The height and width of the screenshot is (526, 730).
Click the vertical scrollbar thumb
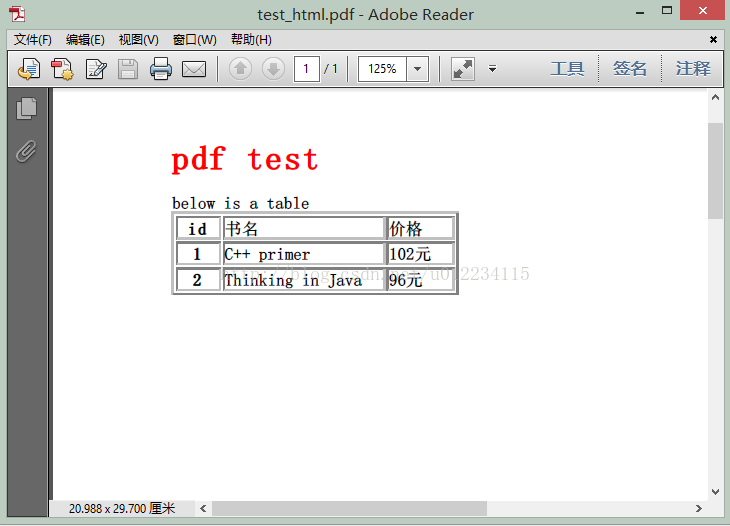(715, 171)
